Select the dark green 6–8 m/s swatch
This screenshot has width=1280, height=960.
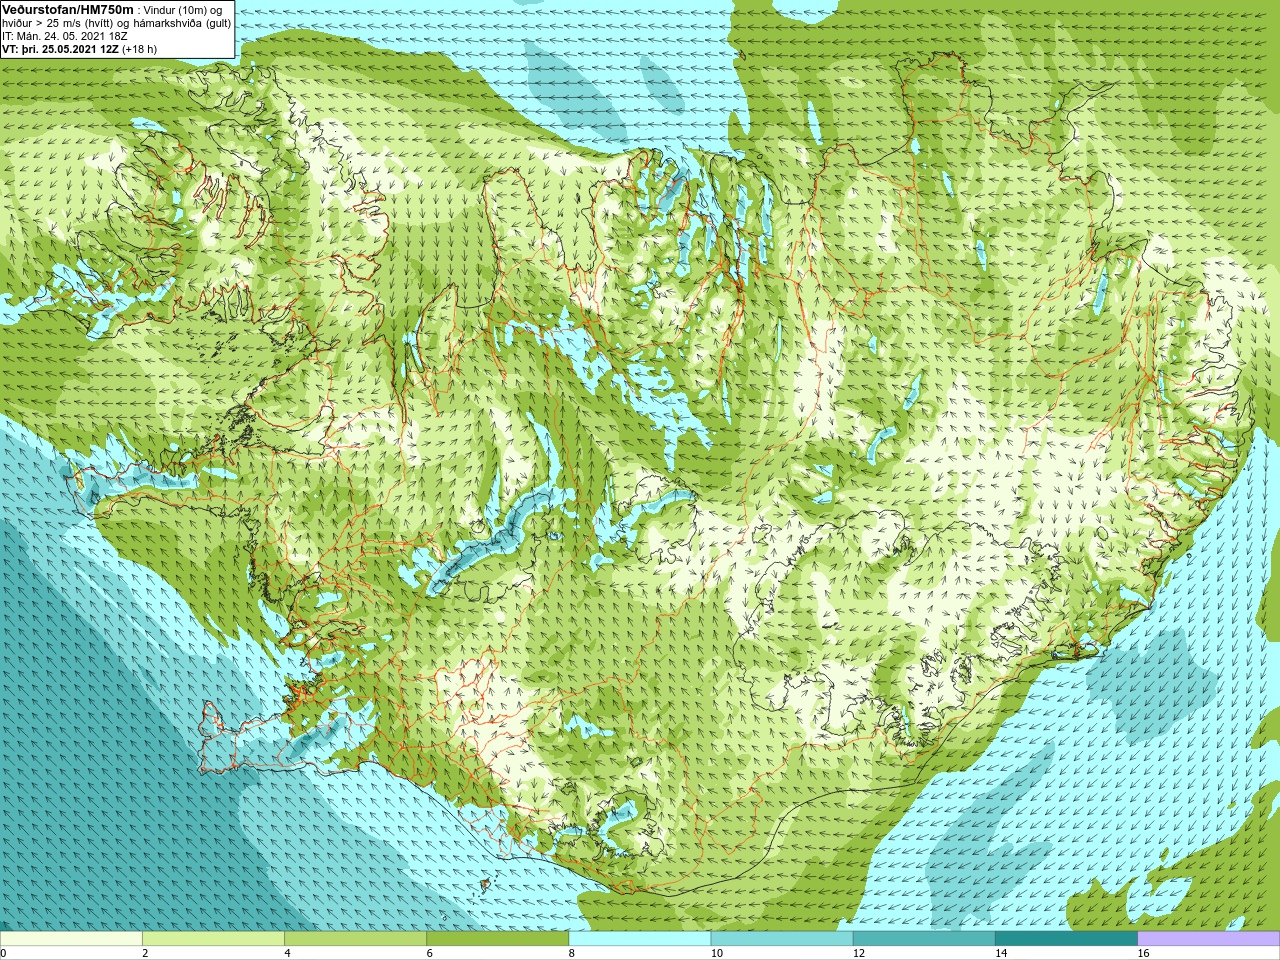(497, 939)
